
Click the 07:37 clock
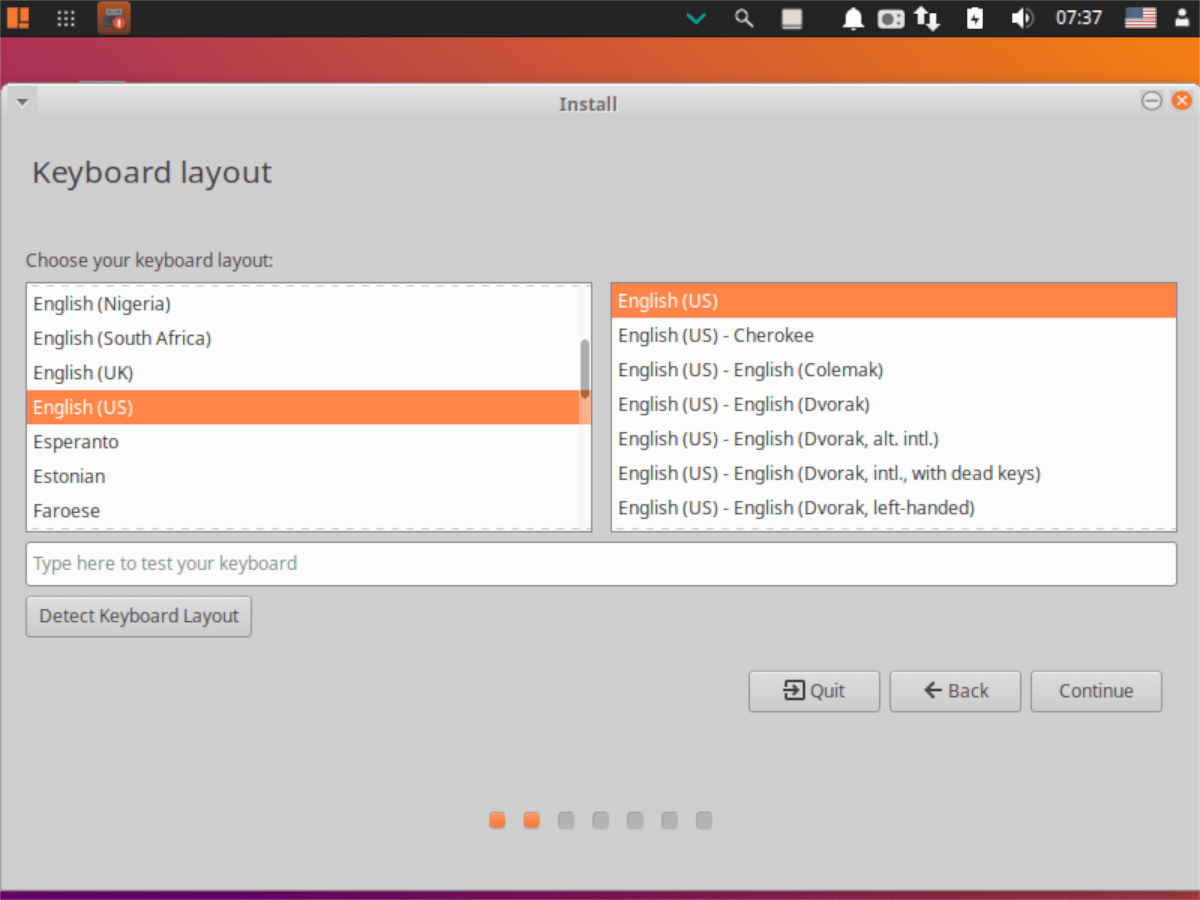pos(1079,18)
